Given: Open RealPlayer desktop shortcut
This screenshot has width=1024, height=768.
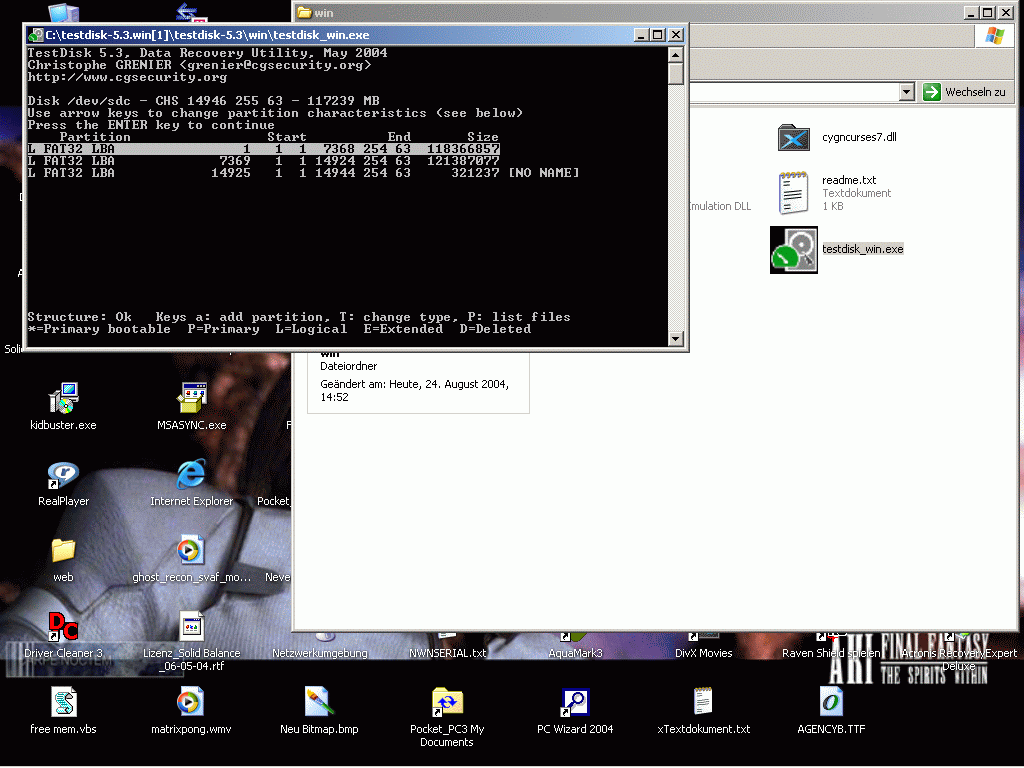Looking at the screenshot, I should (63, 474).
